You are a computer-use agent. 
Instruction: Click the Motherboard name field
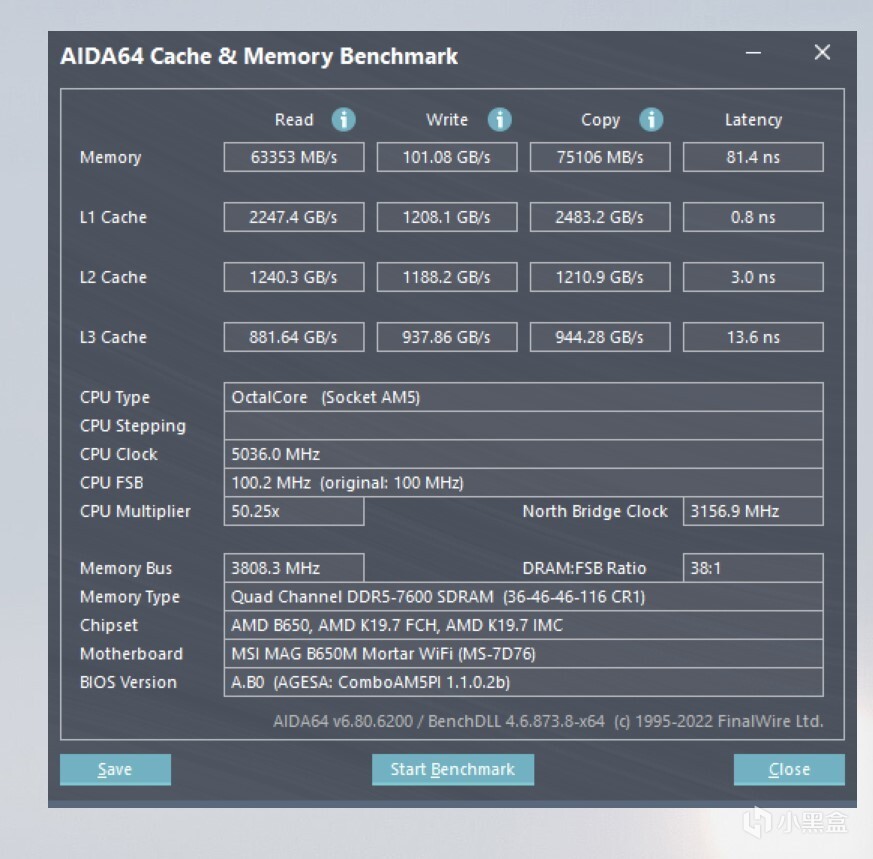[x=523, y=654]
